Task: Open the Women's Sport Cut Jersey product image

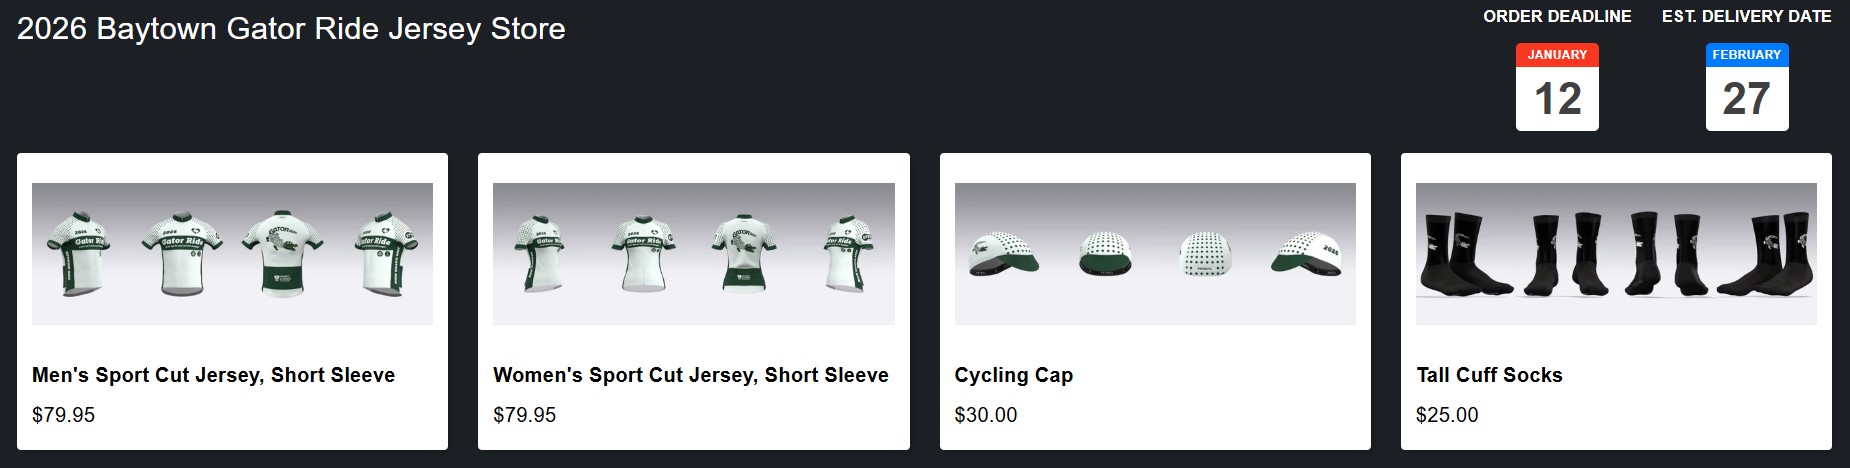Action: click(x=694, y=254)
